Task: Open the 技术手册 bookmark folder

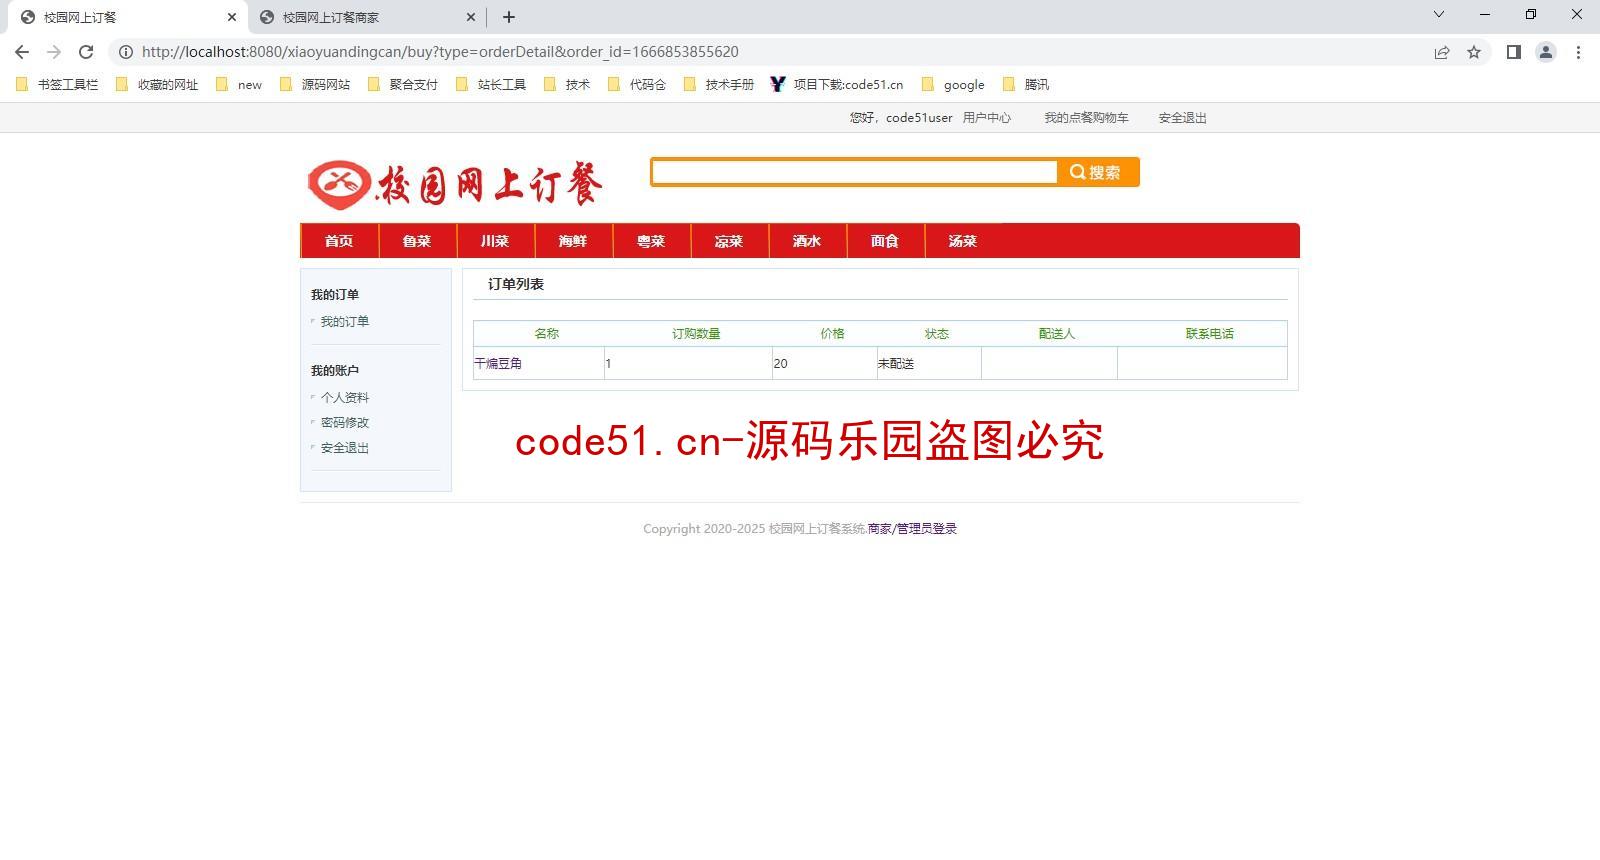Action: 719,85
